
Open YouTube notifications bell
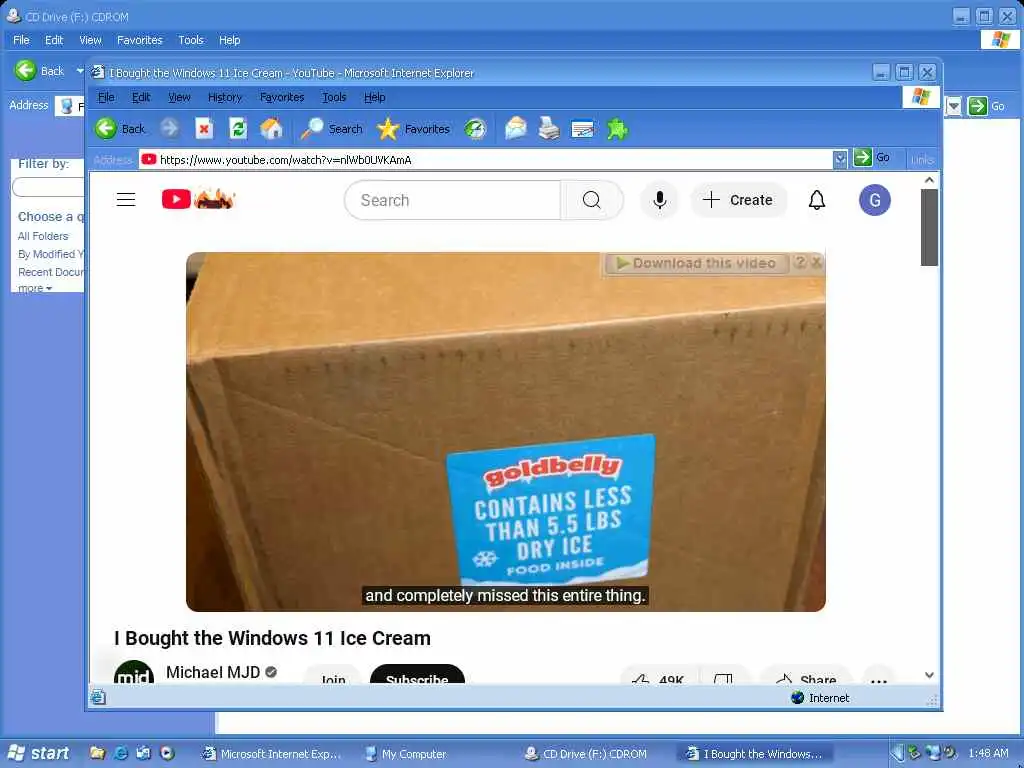pyautogui.click(x=817, y=200)
